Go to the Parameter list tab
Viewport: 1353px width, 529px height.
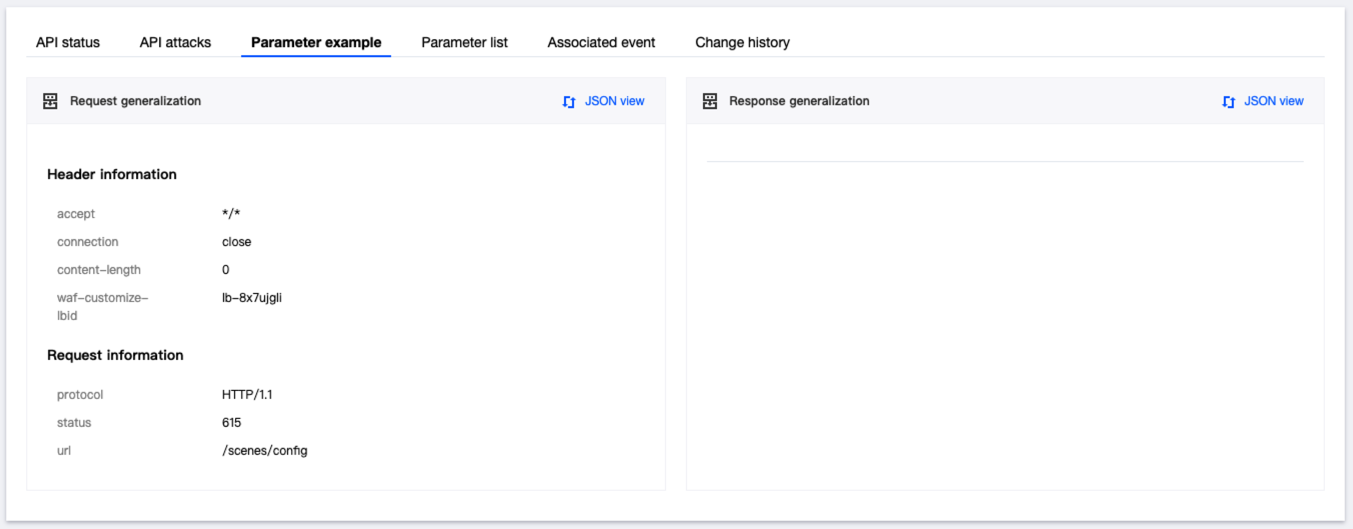(464, 43)
